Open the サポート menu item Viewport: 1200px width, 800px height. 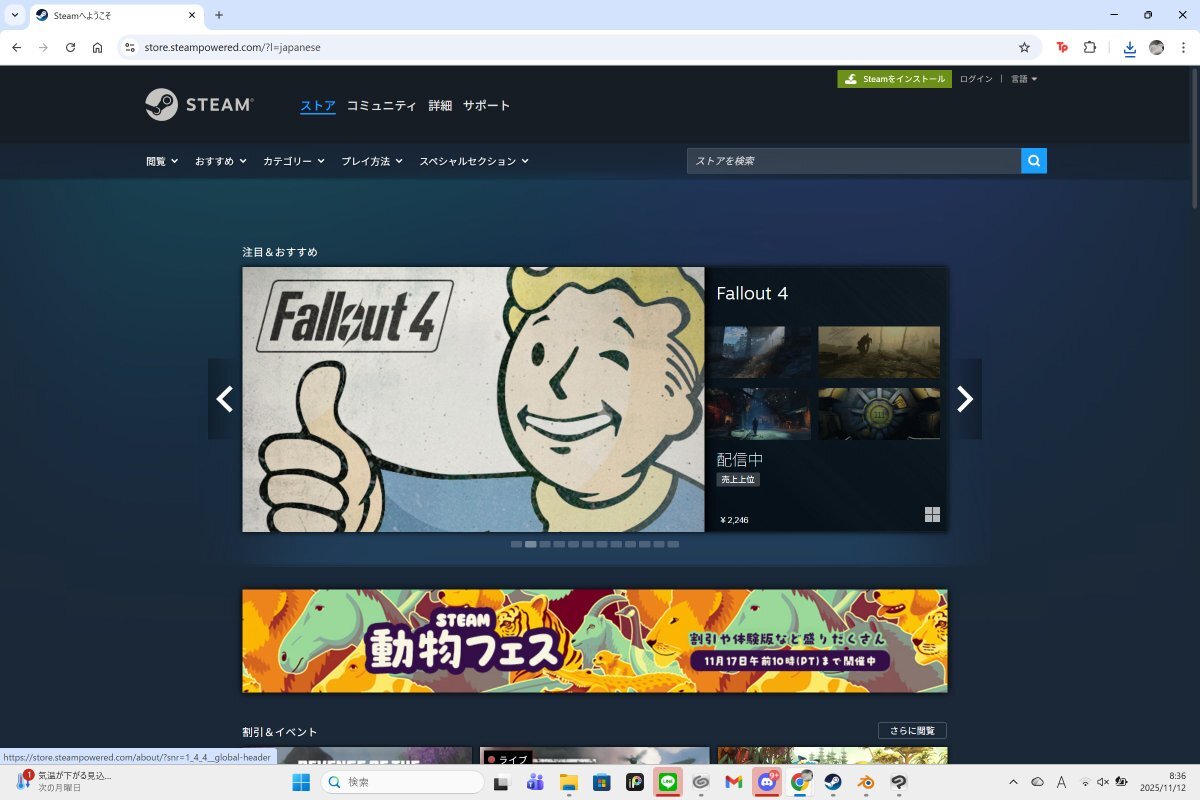(486, 105)
